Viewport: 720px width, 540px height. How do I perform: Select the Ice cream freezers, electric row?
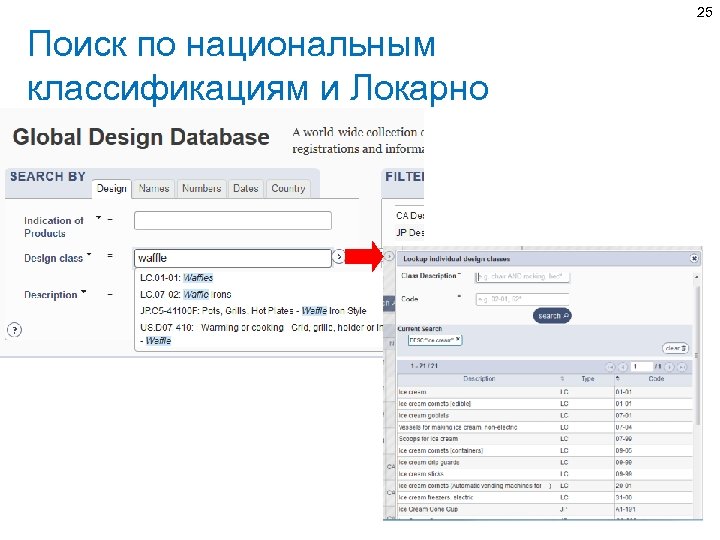click(545, 498)
